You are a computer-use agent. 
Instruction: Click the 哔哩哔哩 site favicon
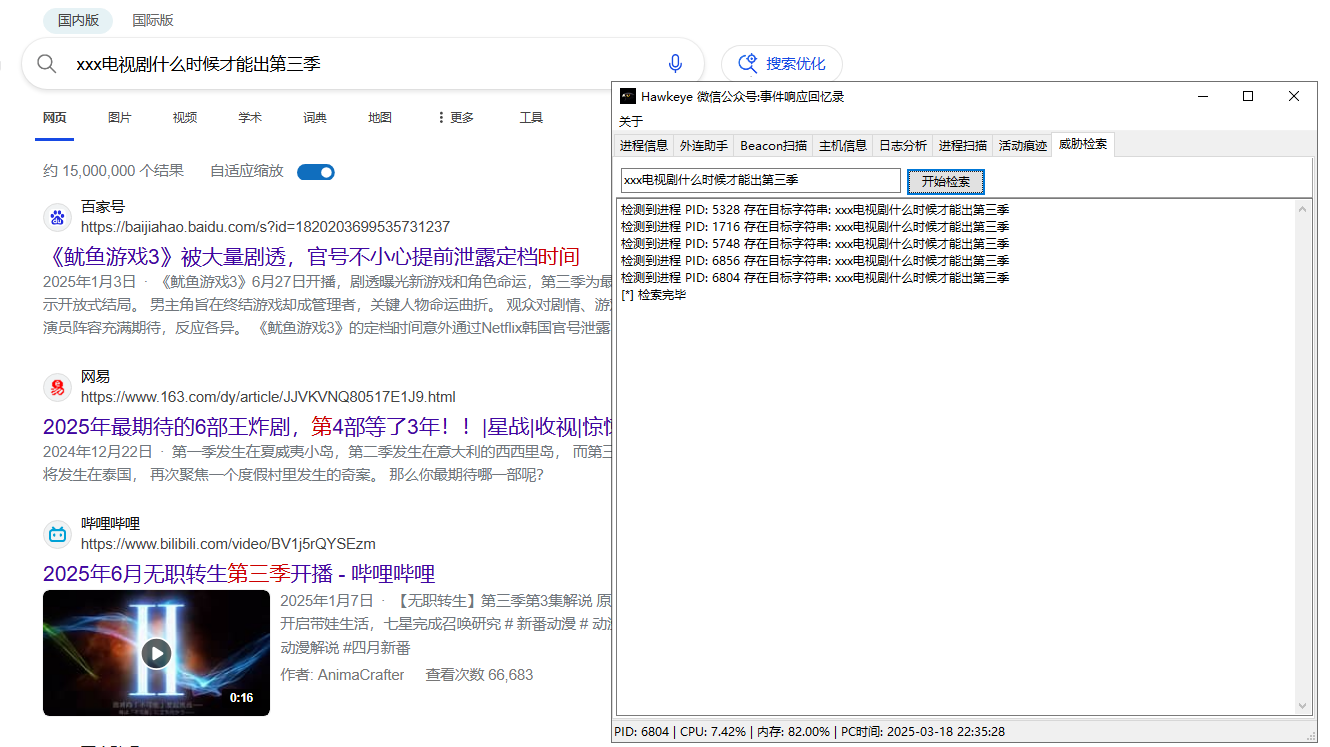(58, 534)
